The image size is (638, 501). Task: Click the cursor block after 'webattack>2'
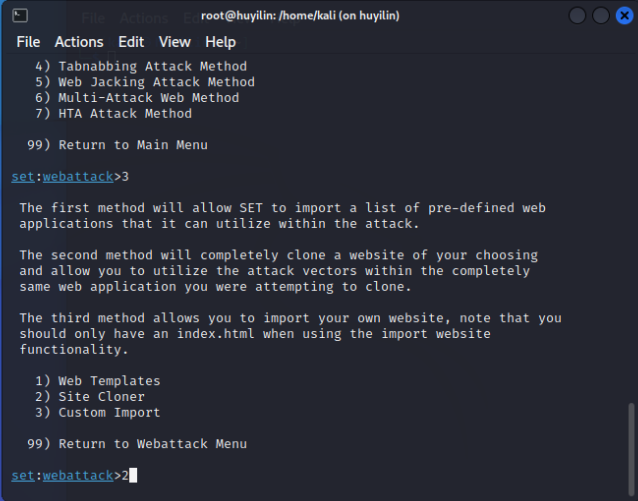pyautogui.click(x=133, y=475)
